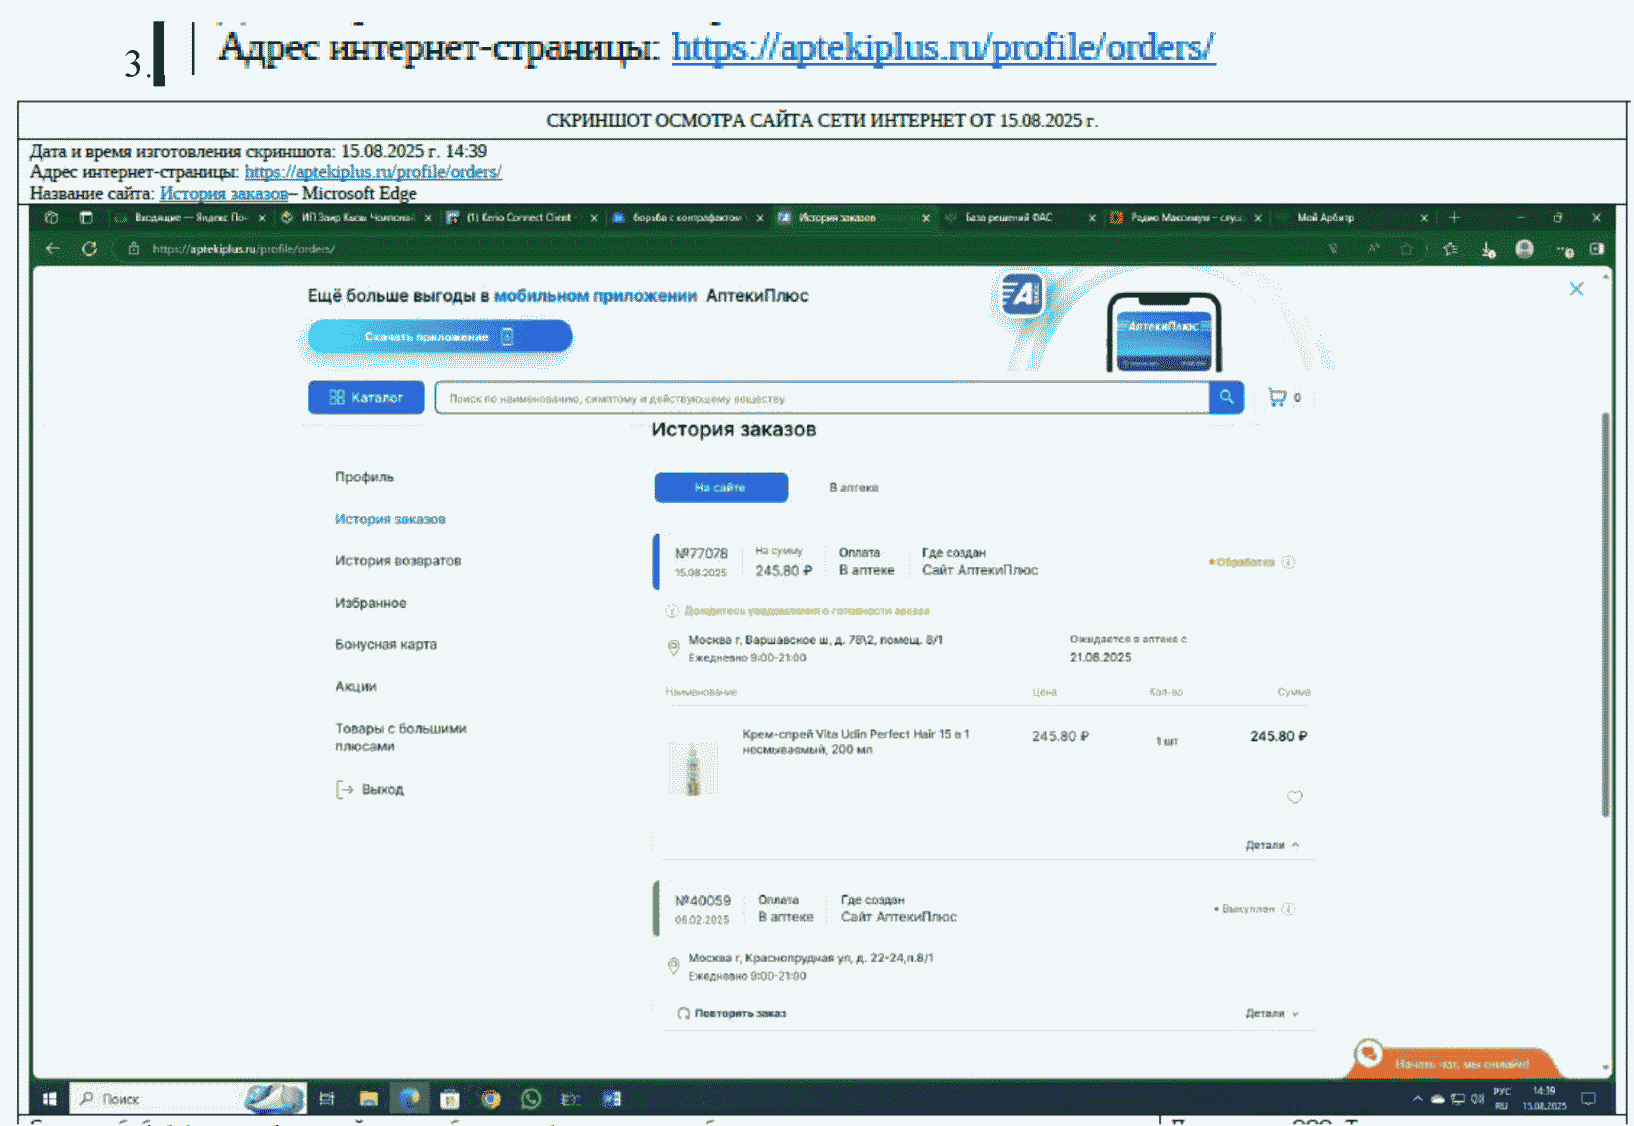This screenshot has width=1634, height=1126.
Task: Open Edge downloads icon in toolbar
Action: pyautogui.click(x=1488, y=249)
